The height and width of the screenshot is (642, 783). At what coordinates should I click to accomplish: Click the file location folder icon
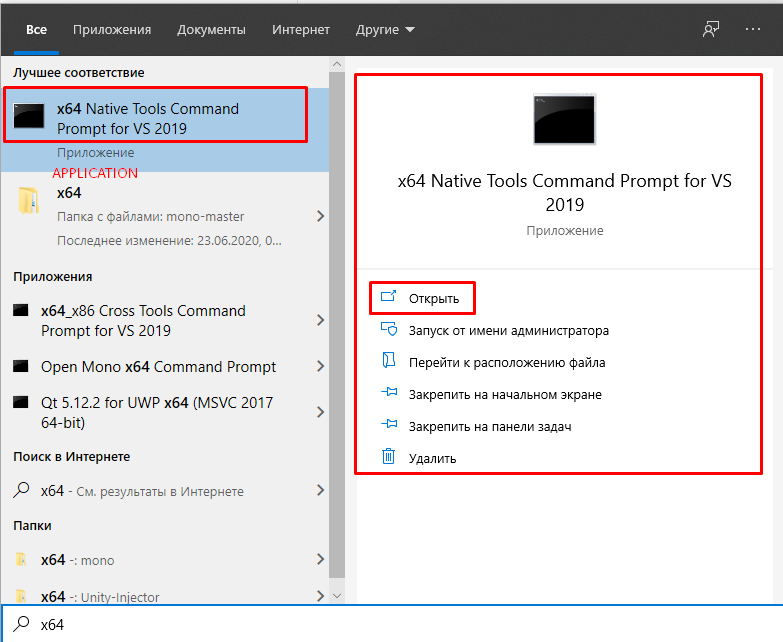(x=389, y=360)
